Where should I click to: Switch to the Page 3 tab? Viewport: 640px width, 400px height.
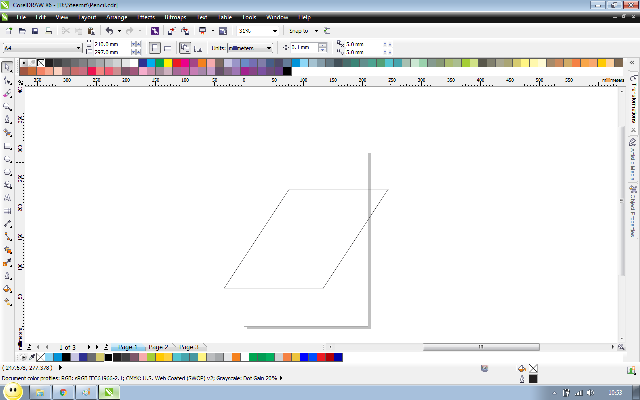tap(189, 347)
